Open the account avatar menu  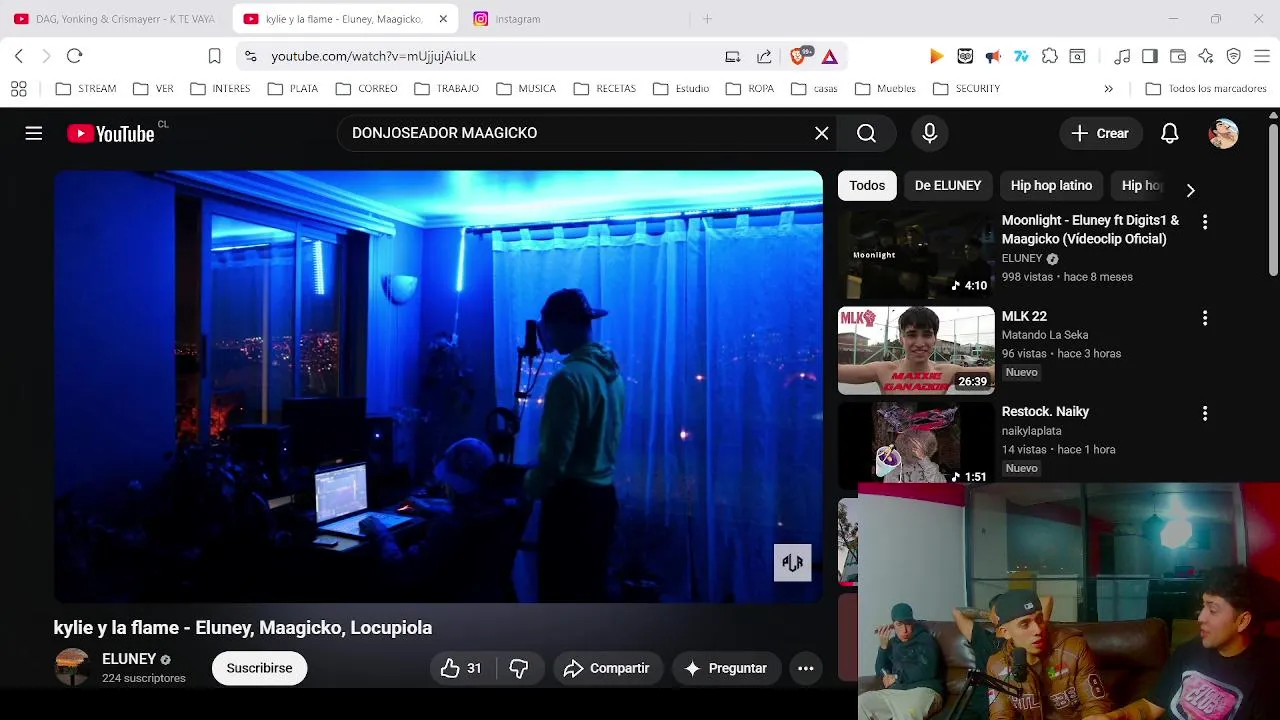(1223, 133)
